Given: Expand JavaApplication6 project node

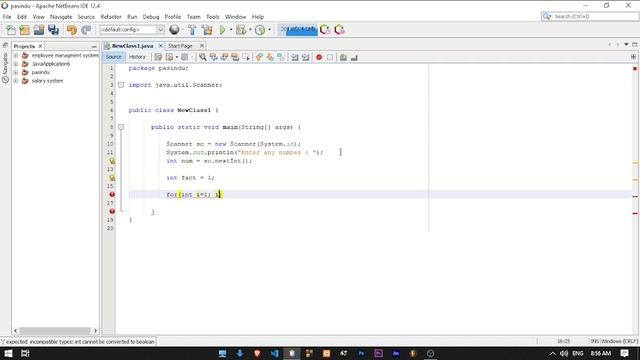Looking at the screenshot, I should pos(16,64).
